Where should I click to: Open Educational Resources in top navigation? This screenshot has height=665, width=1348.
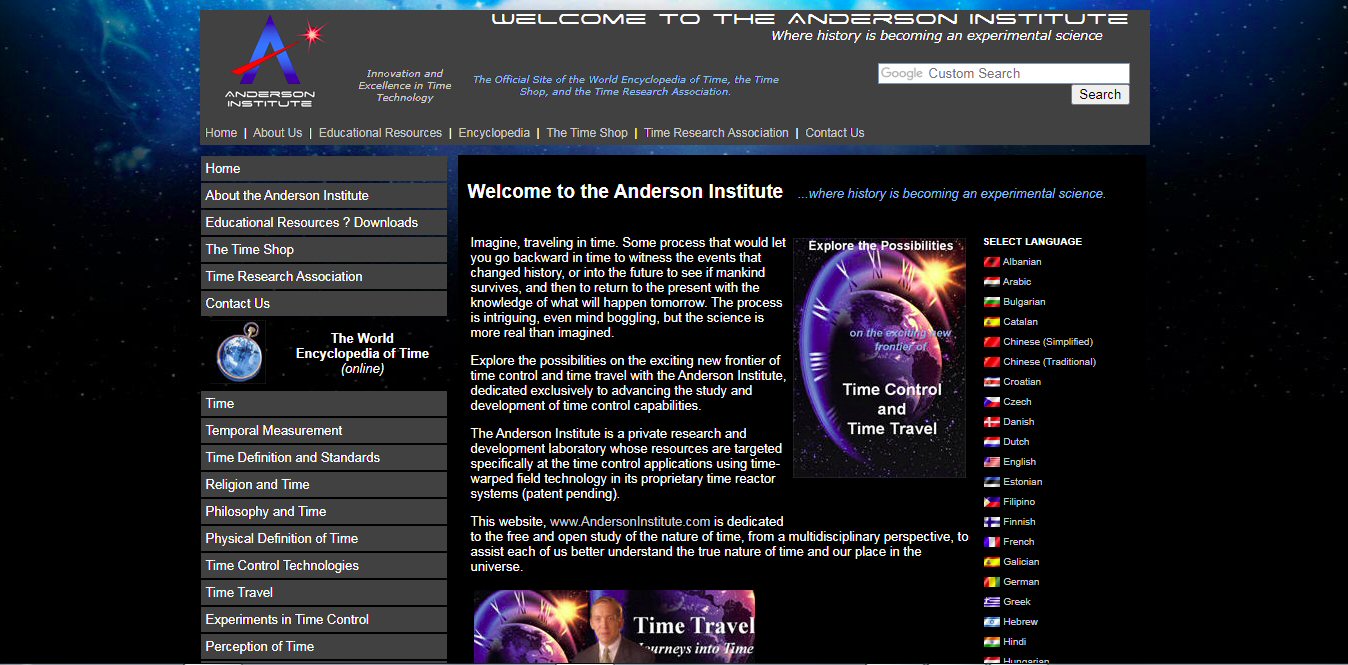(x=380, y=133)
